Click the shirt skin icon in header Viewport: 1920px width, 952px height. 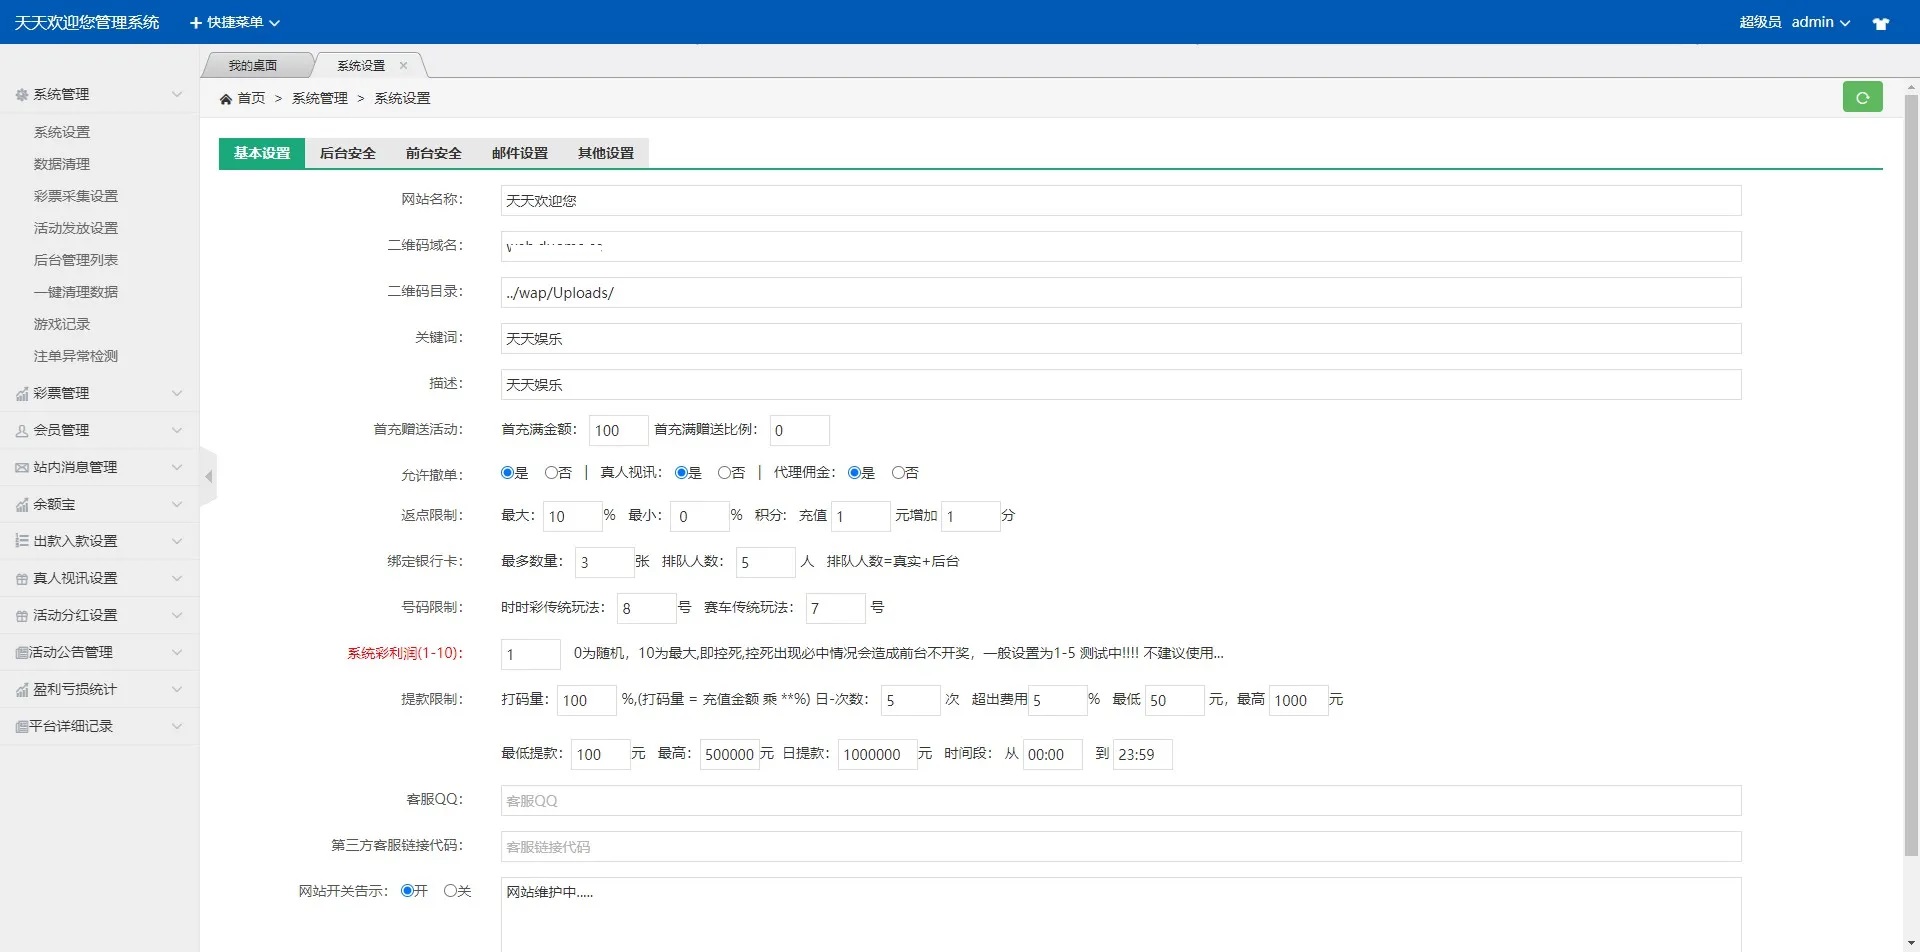(1880, 23)
